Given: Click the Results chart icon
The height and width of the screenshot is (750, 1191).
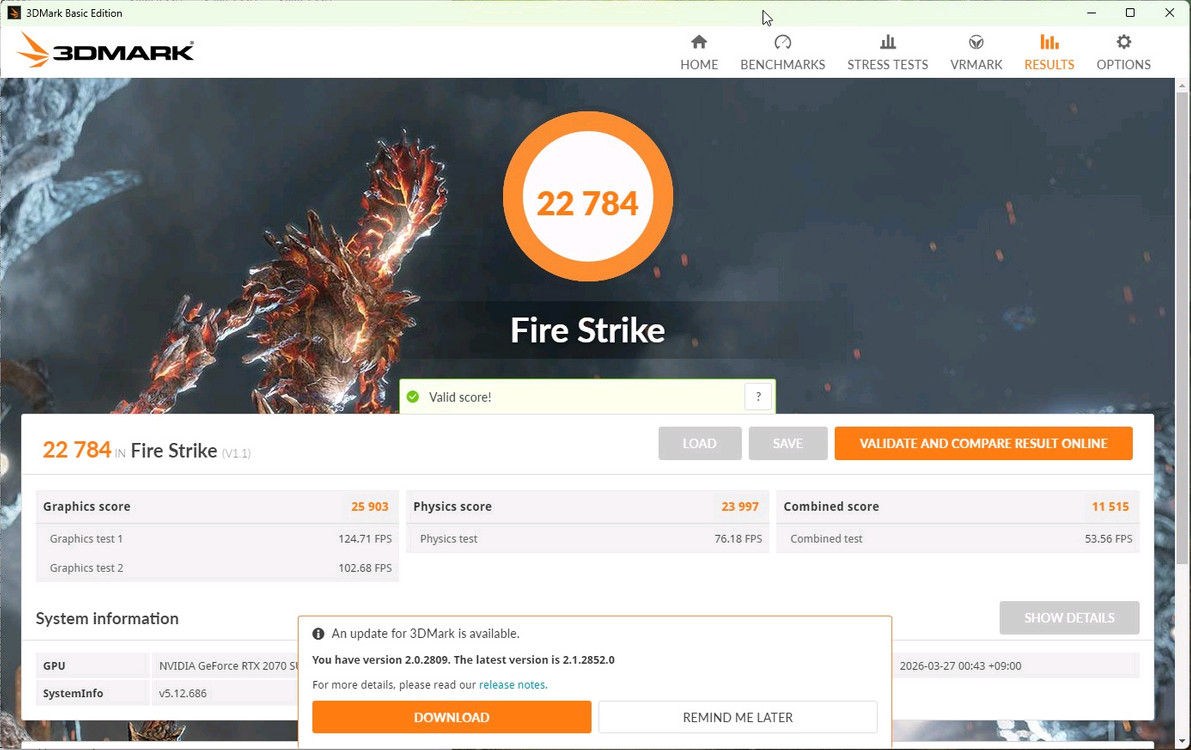Looking at the screenshot, I should tap(1049, 42).
